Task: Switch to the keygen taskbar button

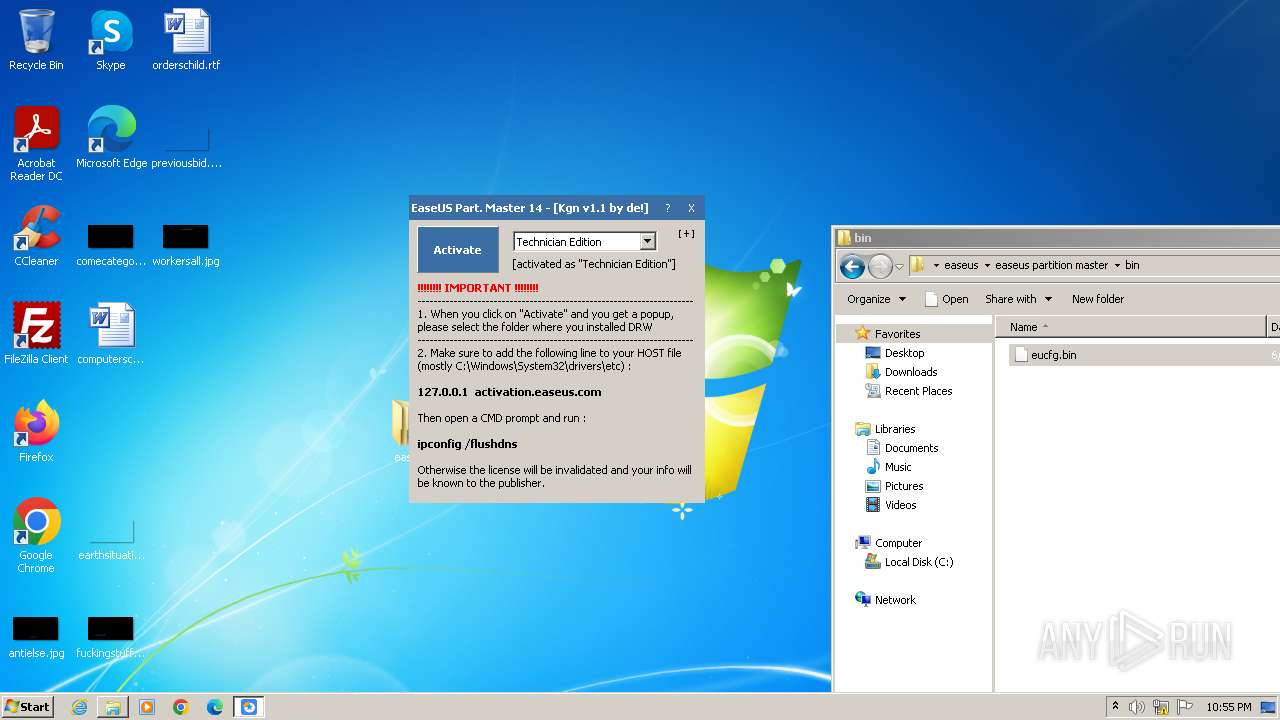Action: coord(249,707)
